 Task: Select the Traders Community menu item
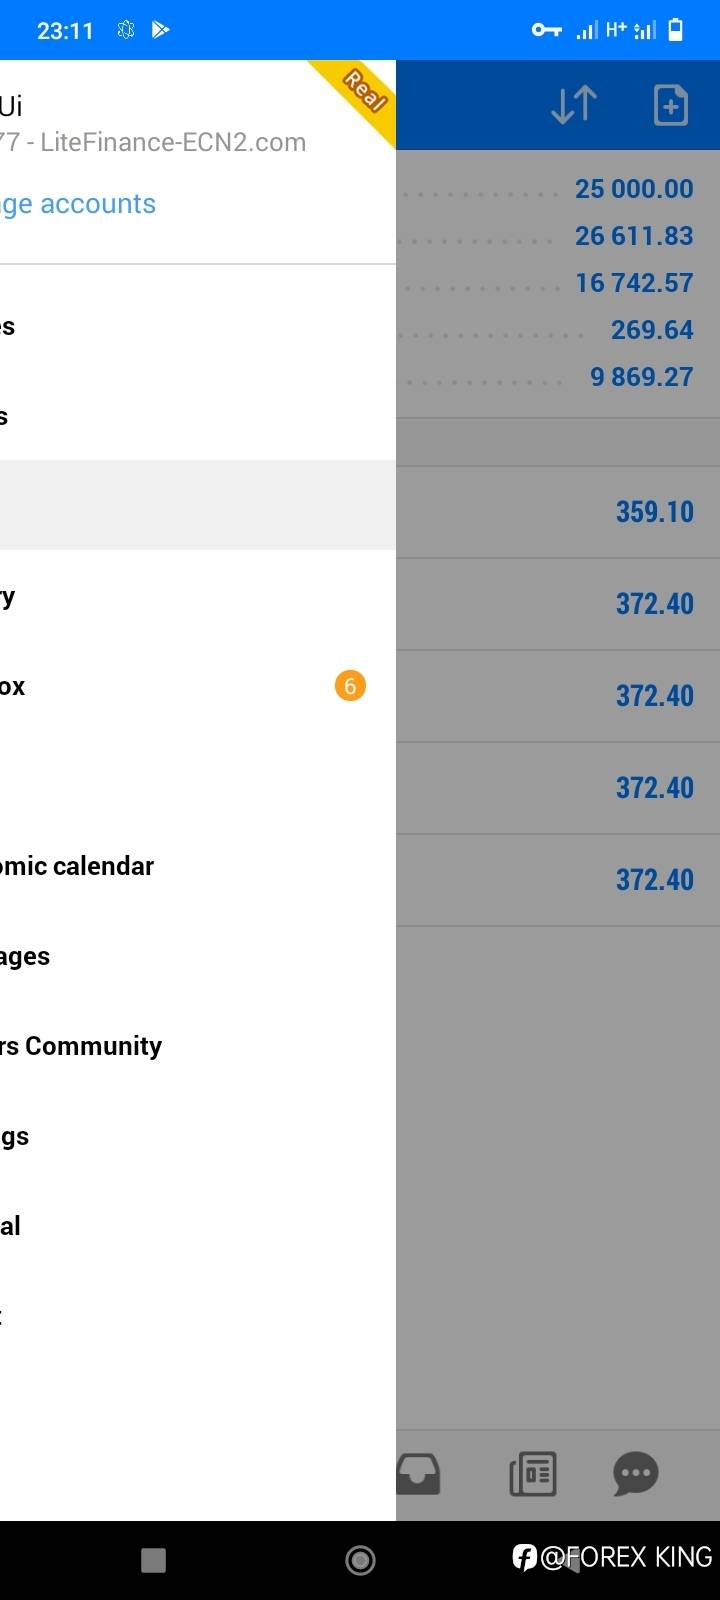pyautogui.click(x=81, y=1046)
